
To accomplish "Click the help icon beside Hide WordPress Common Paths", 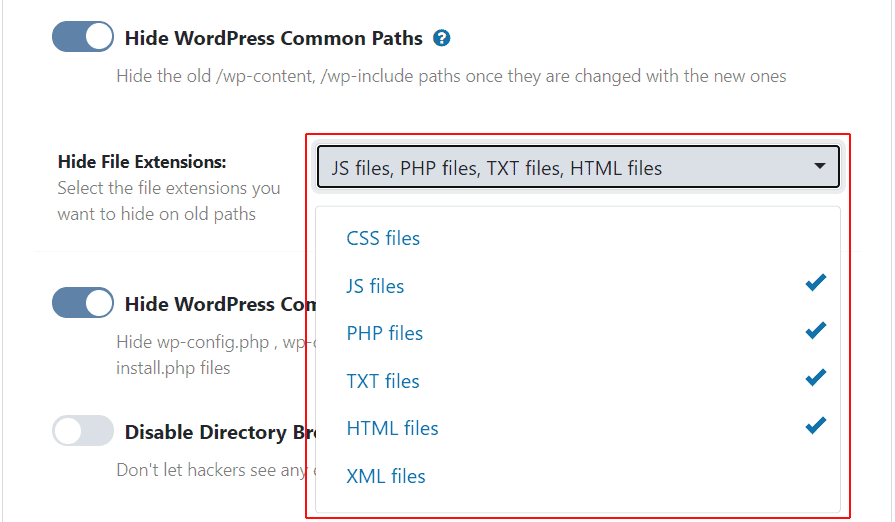I will tap(442, 39).
